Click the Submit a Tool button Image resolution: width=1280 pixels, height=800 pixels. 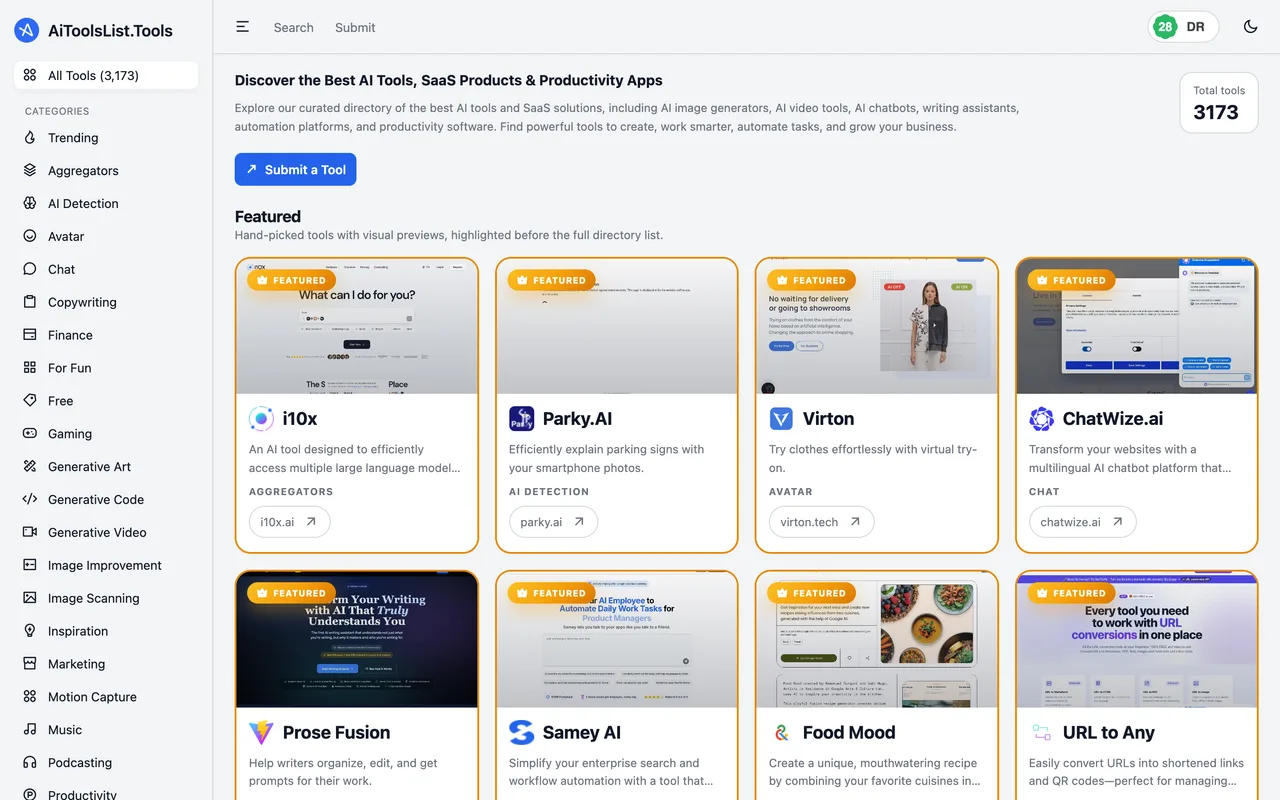295,169
